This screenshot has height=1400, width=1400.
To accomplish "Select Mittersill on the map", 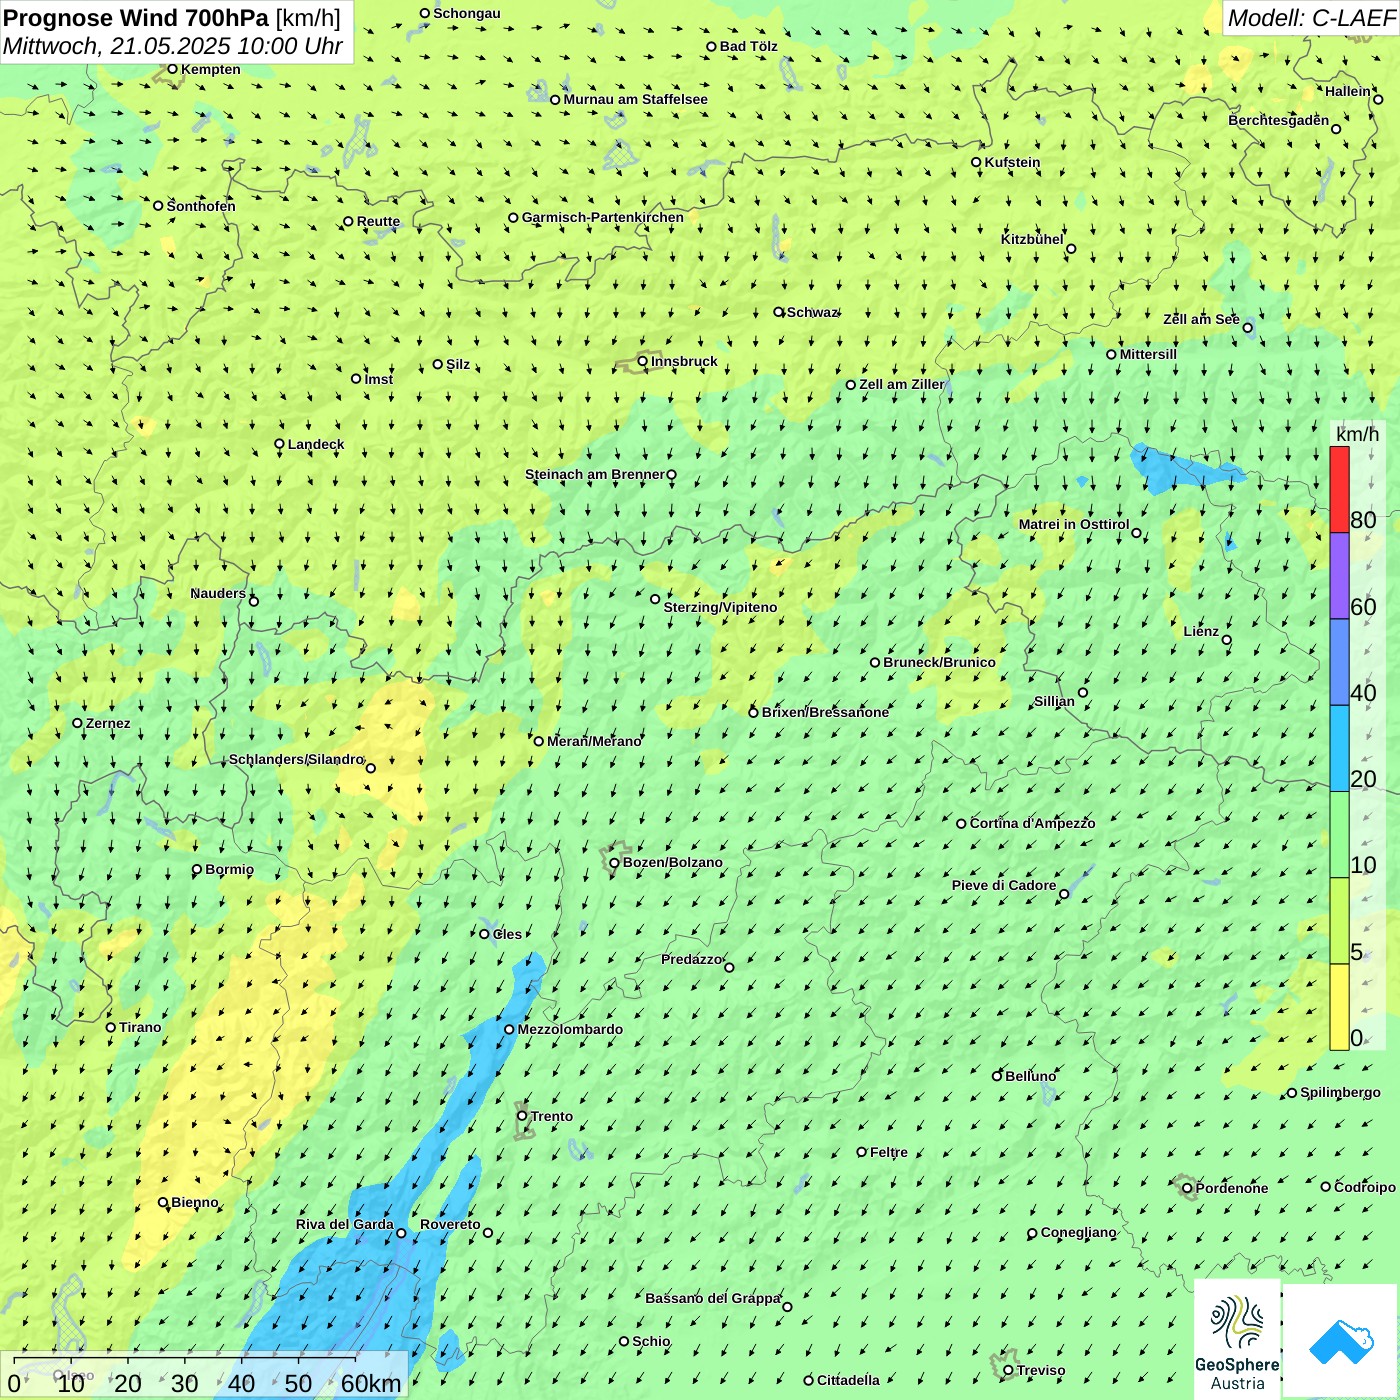I will click(x=1148, y=354).
